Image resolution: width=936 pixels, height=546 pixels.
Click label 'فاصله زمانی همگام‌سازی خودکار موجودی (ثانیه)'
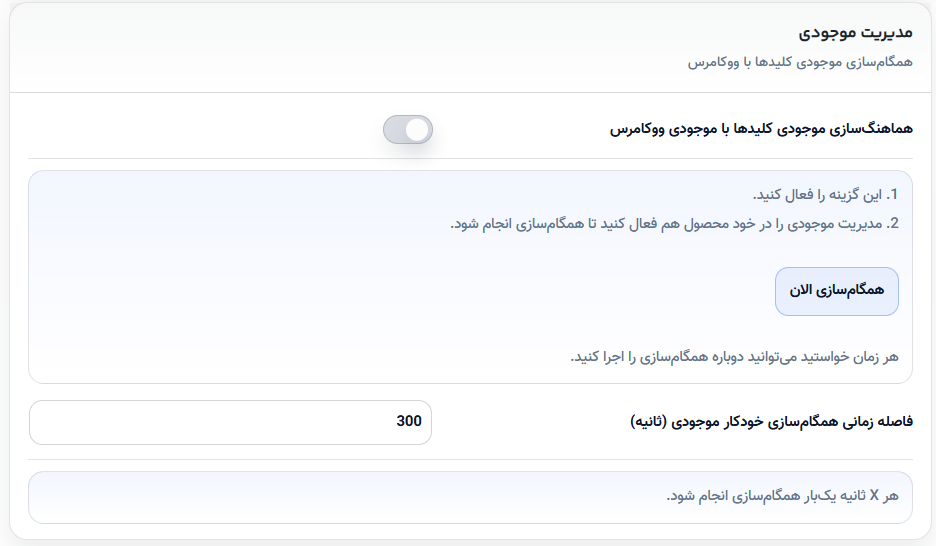(x=771, y=421)
